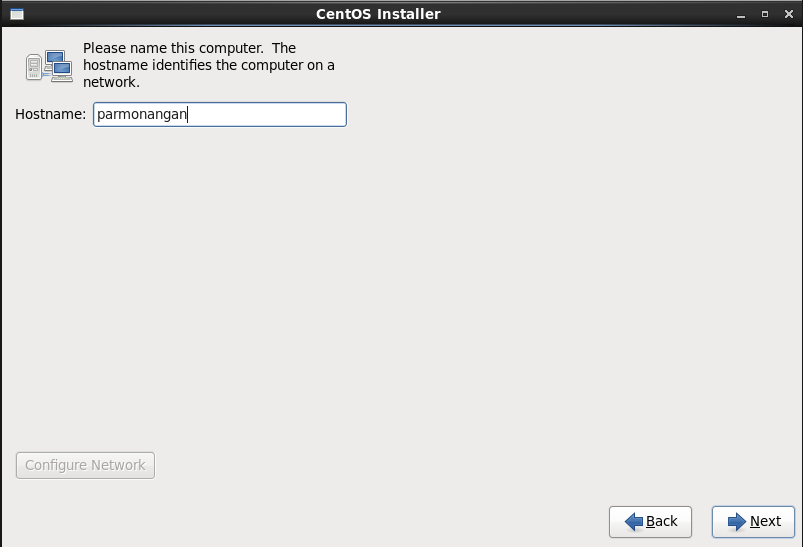Viewport: 803px width, 547px height.
Task: Place cursor in the word parmonangan
Action: pos(141,114)
